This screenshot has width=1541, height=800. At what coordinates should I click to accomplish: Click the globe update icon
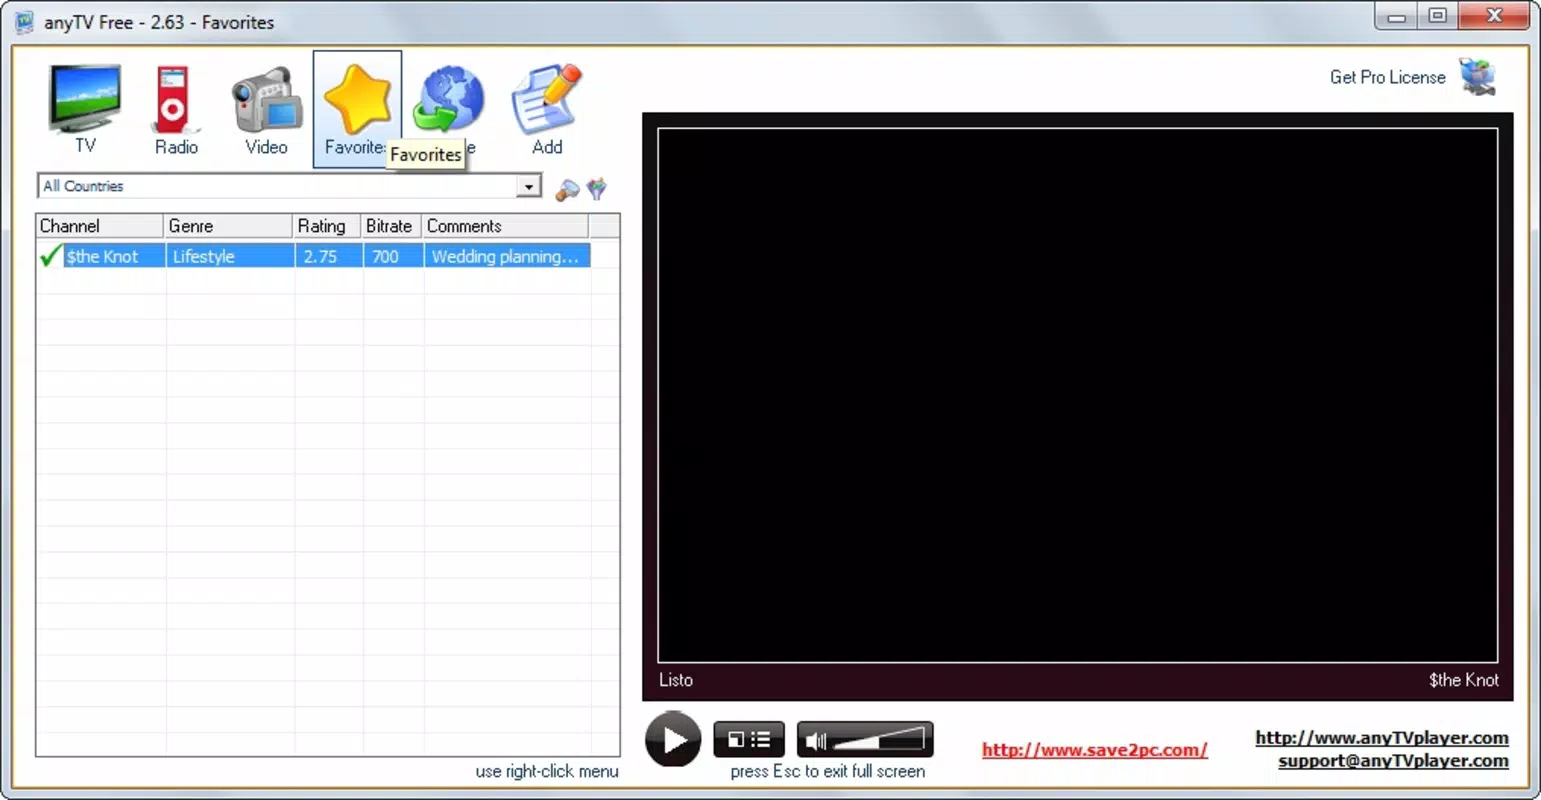point(450,100)
